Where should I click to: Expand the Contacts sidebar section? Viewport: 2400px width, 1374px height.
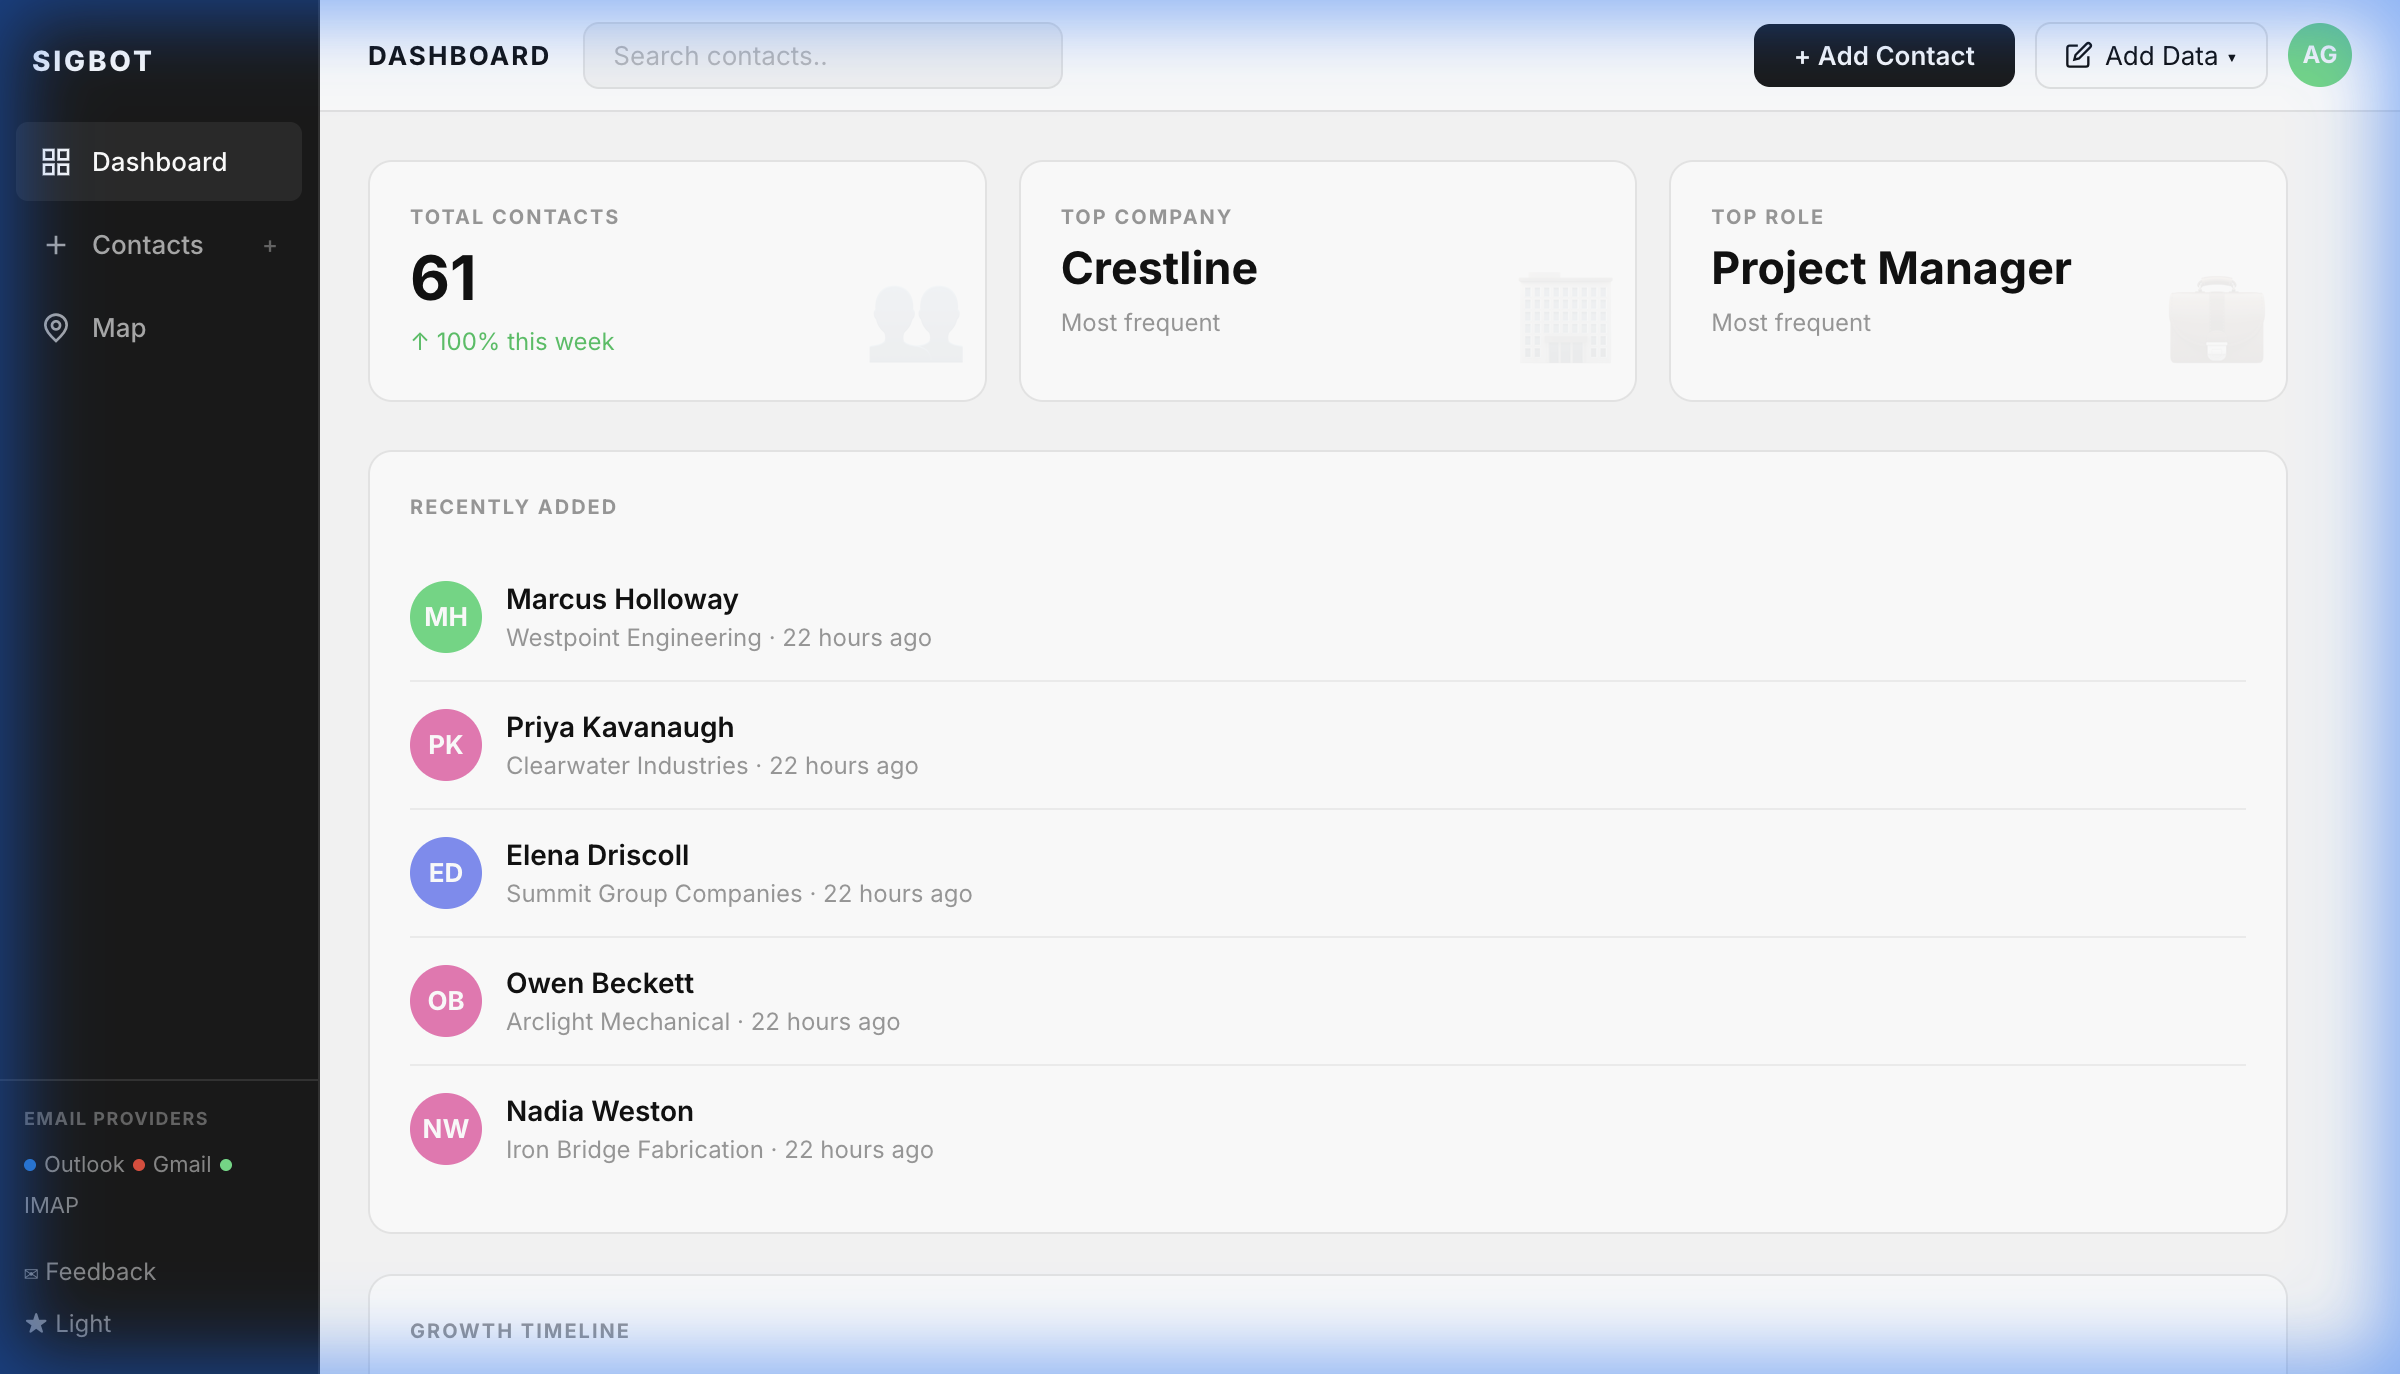click(147, 245)
